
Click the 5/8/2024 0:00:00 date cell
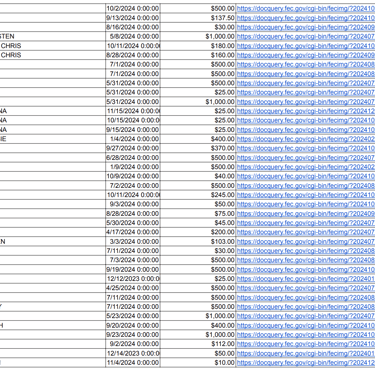point(133,36)
